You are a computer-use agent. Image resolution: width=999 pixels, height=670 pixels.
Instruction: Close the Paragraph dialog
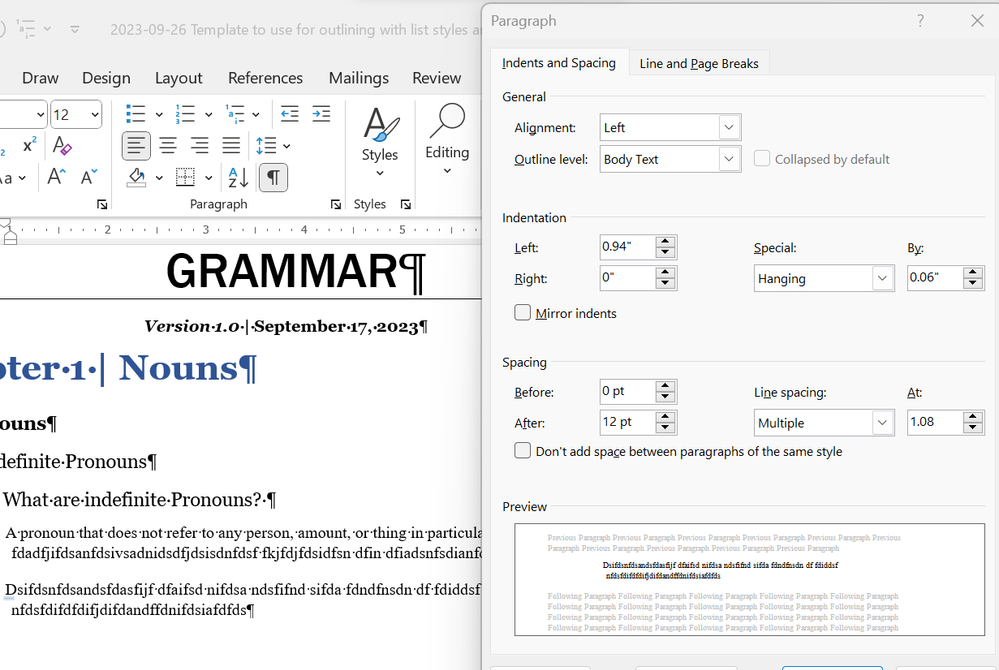coord(977,20)
